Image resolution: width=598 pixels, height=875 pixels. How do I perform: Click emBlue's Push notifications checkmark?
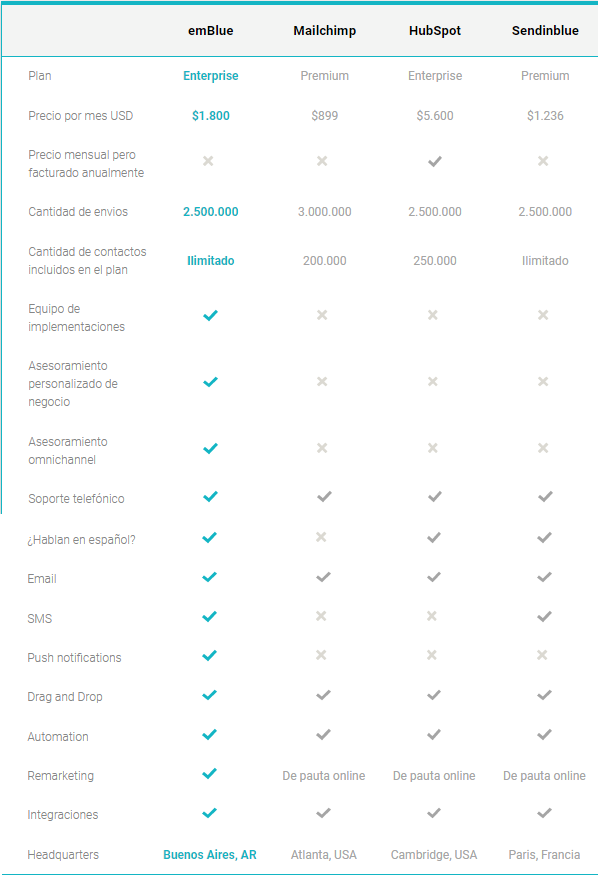(x=209, y=656)
